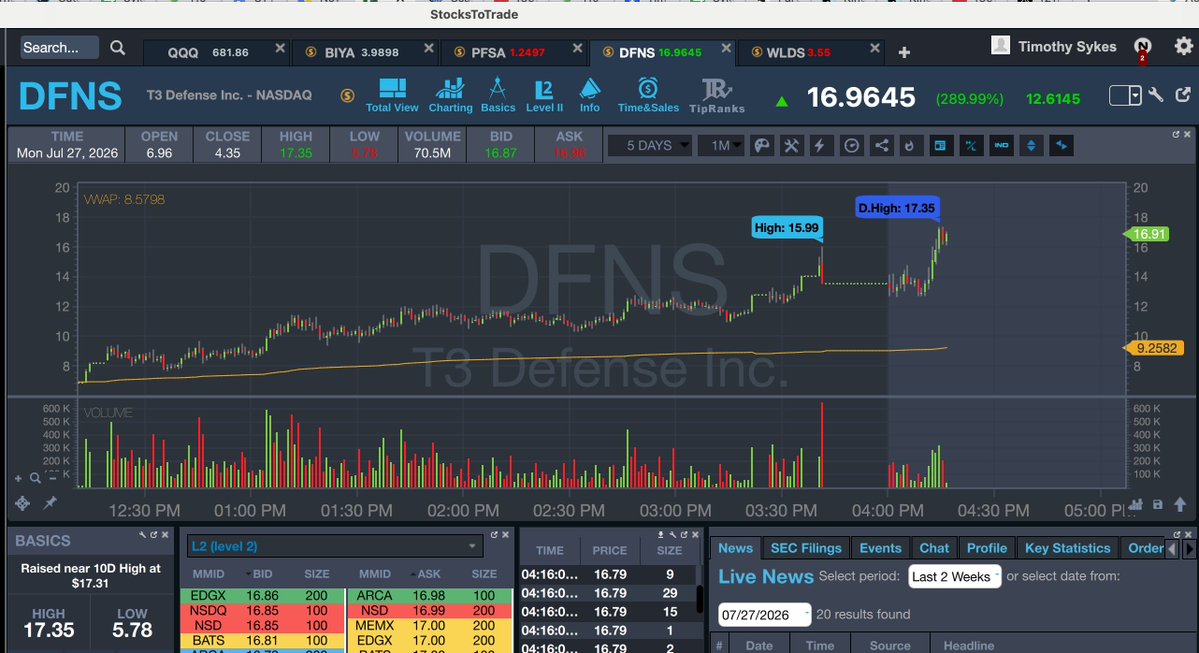Expand the L2 (level 2) dropdown
The image size is (1199, 653).
[334, 546]
